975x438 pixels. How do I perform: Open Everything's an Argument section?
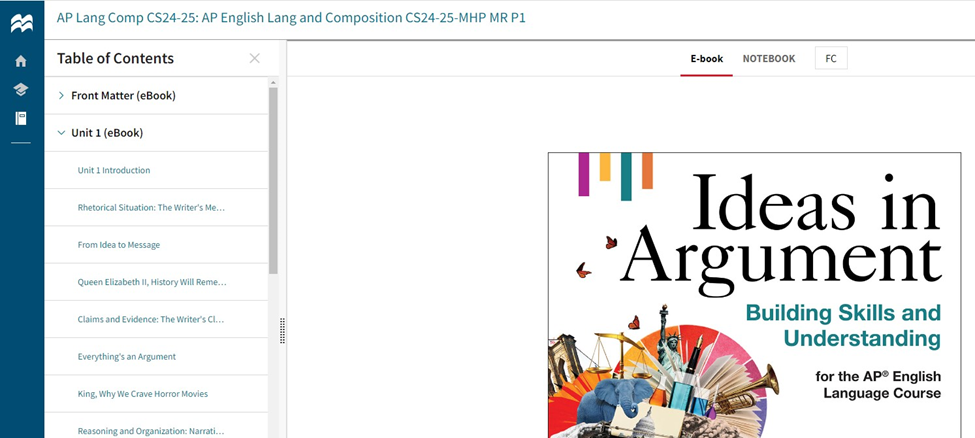tap(127, 357)
